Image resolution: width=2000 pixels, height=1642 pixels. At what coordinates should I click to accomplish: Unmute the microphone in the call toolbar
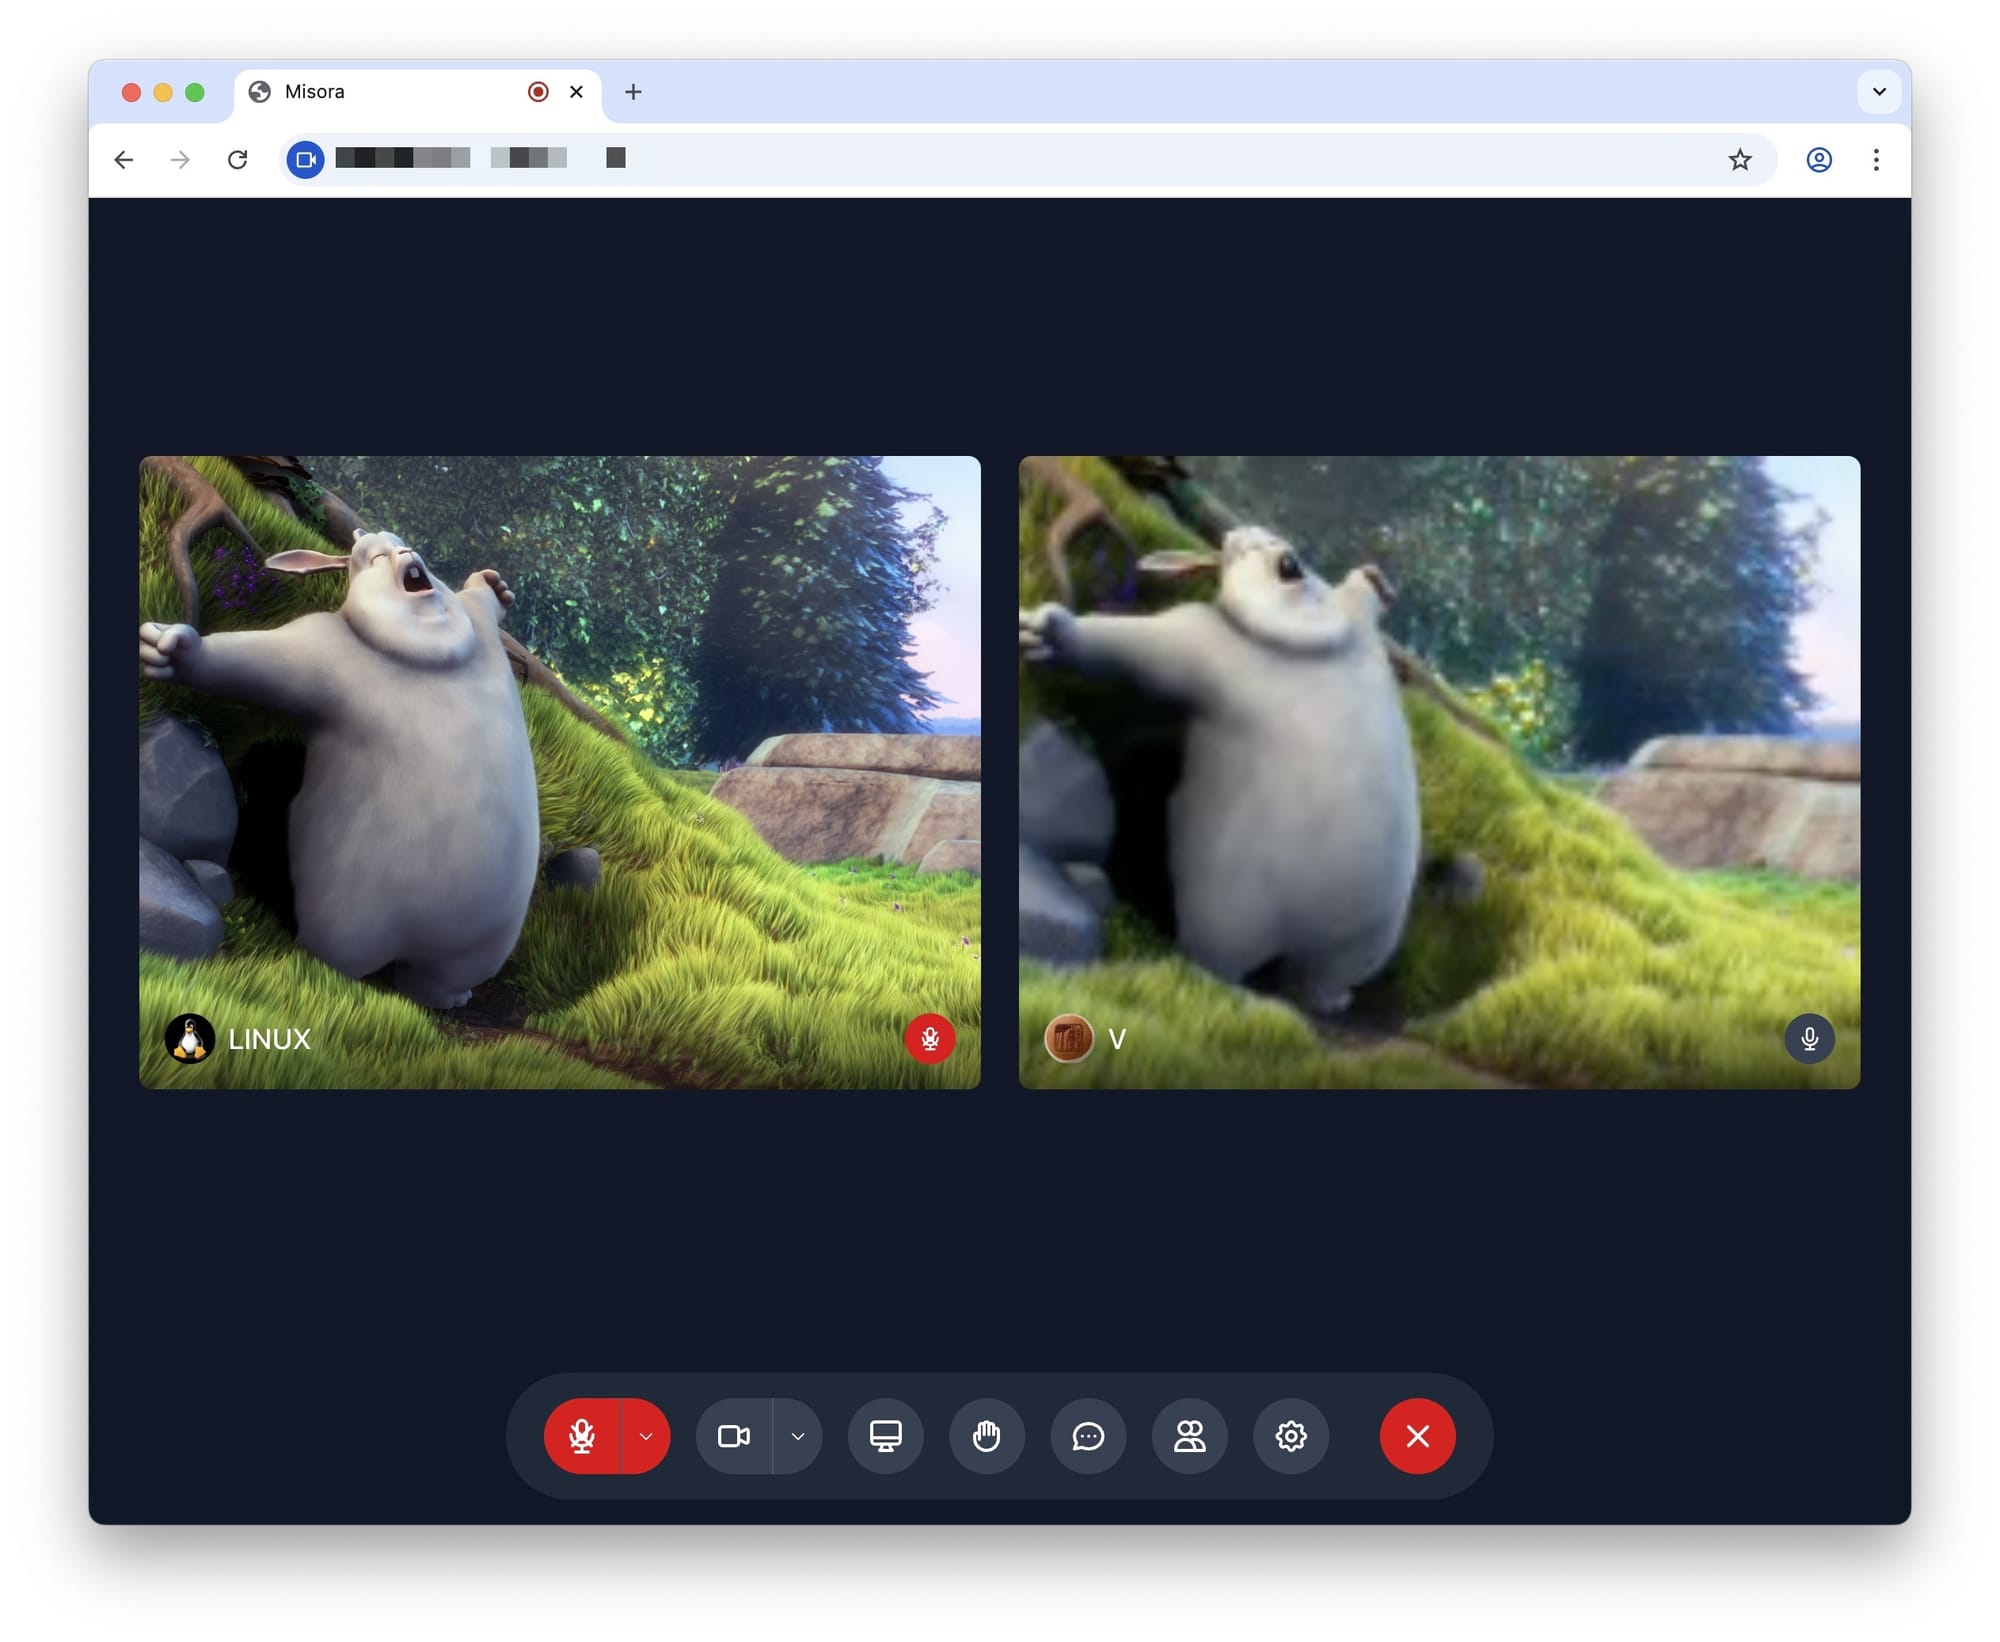[x=582, y=1436]
